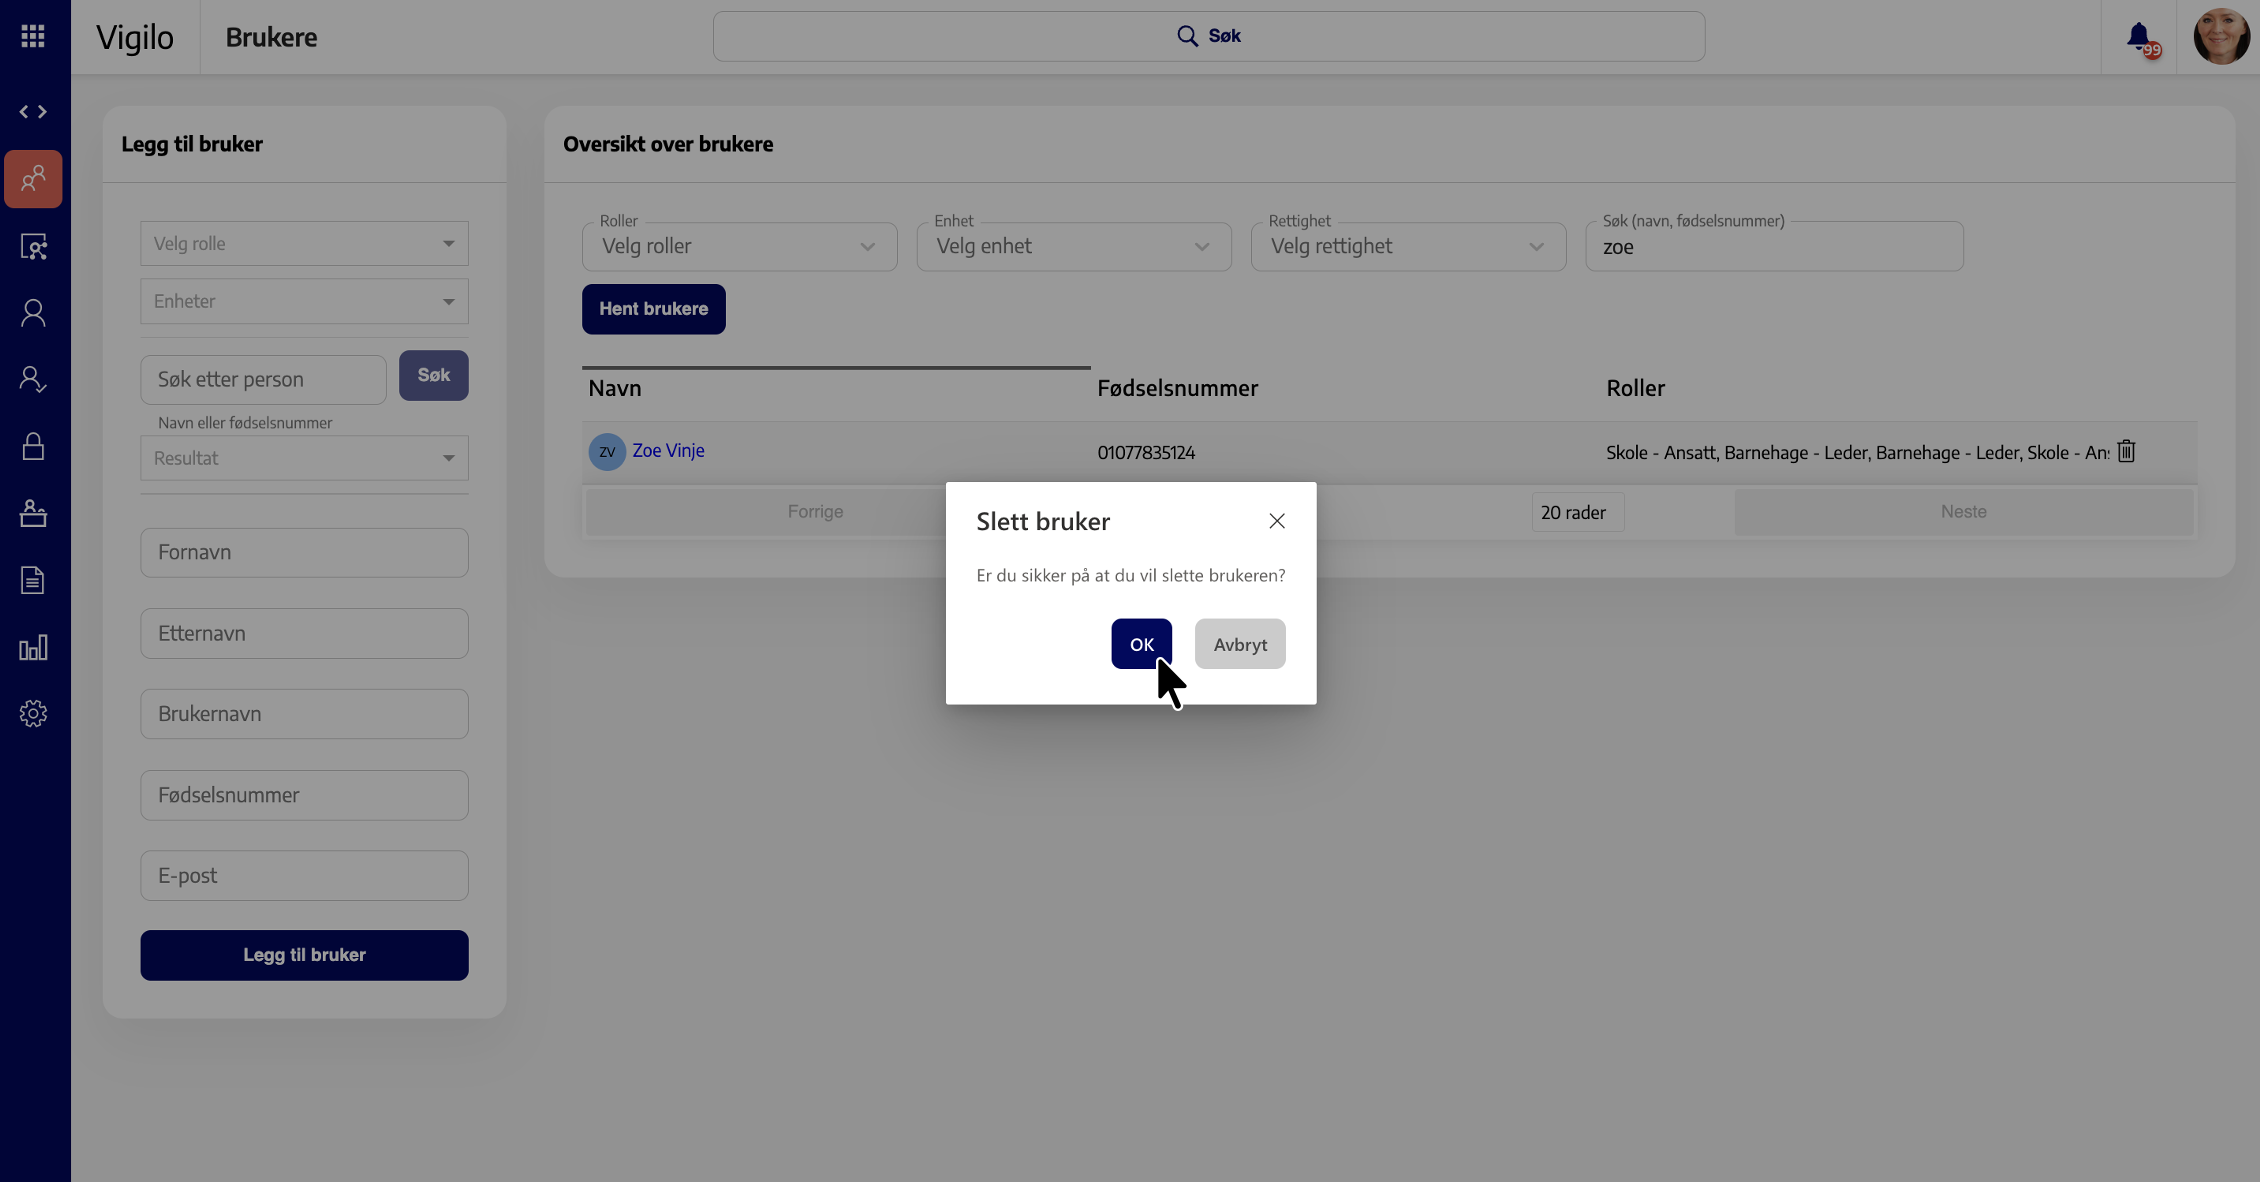Focus the Fødselsnummer input field
This screenshot has width=2260, height=1182.
click(304, 795)
